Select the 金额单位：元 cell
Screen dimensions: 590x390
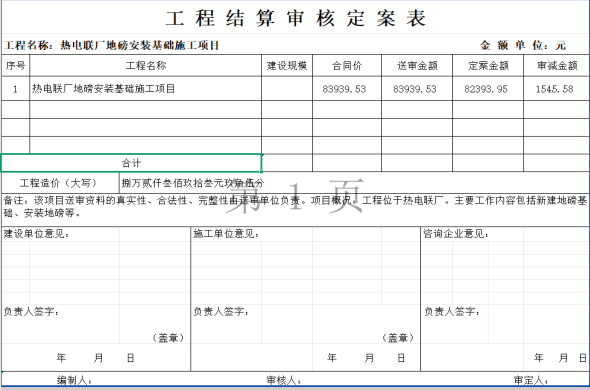pos(523,46)
